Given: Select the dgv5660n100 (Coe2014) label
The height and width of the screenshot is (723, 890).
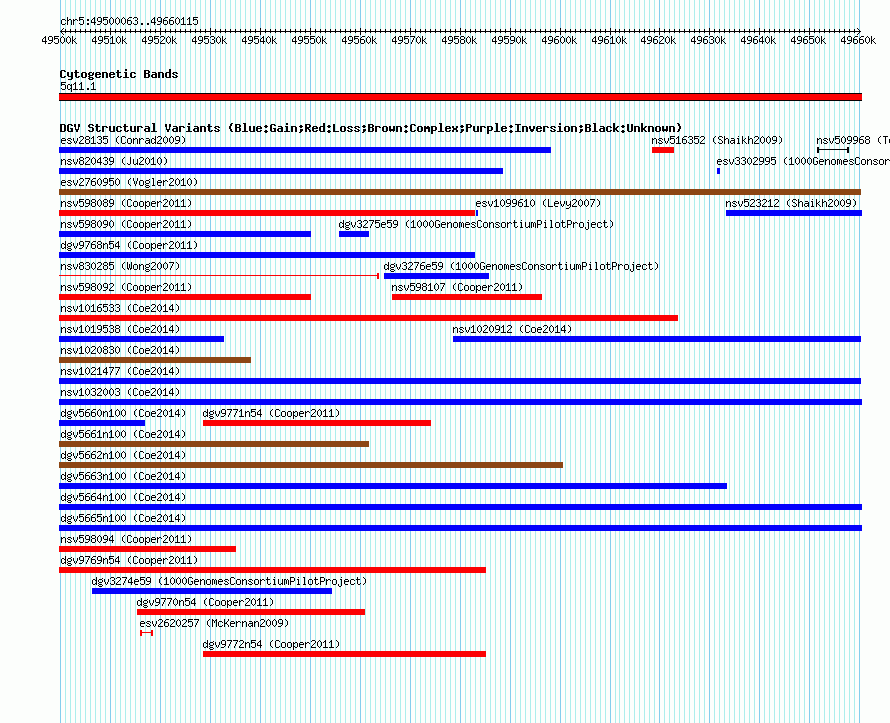Looking at the screenshot, I should (123, 413).
